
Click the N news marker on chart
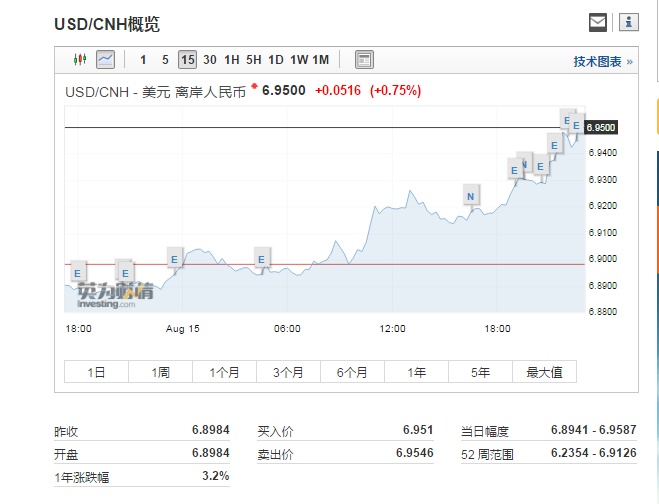point(470,196)
